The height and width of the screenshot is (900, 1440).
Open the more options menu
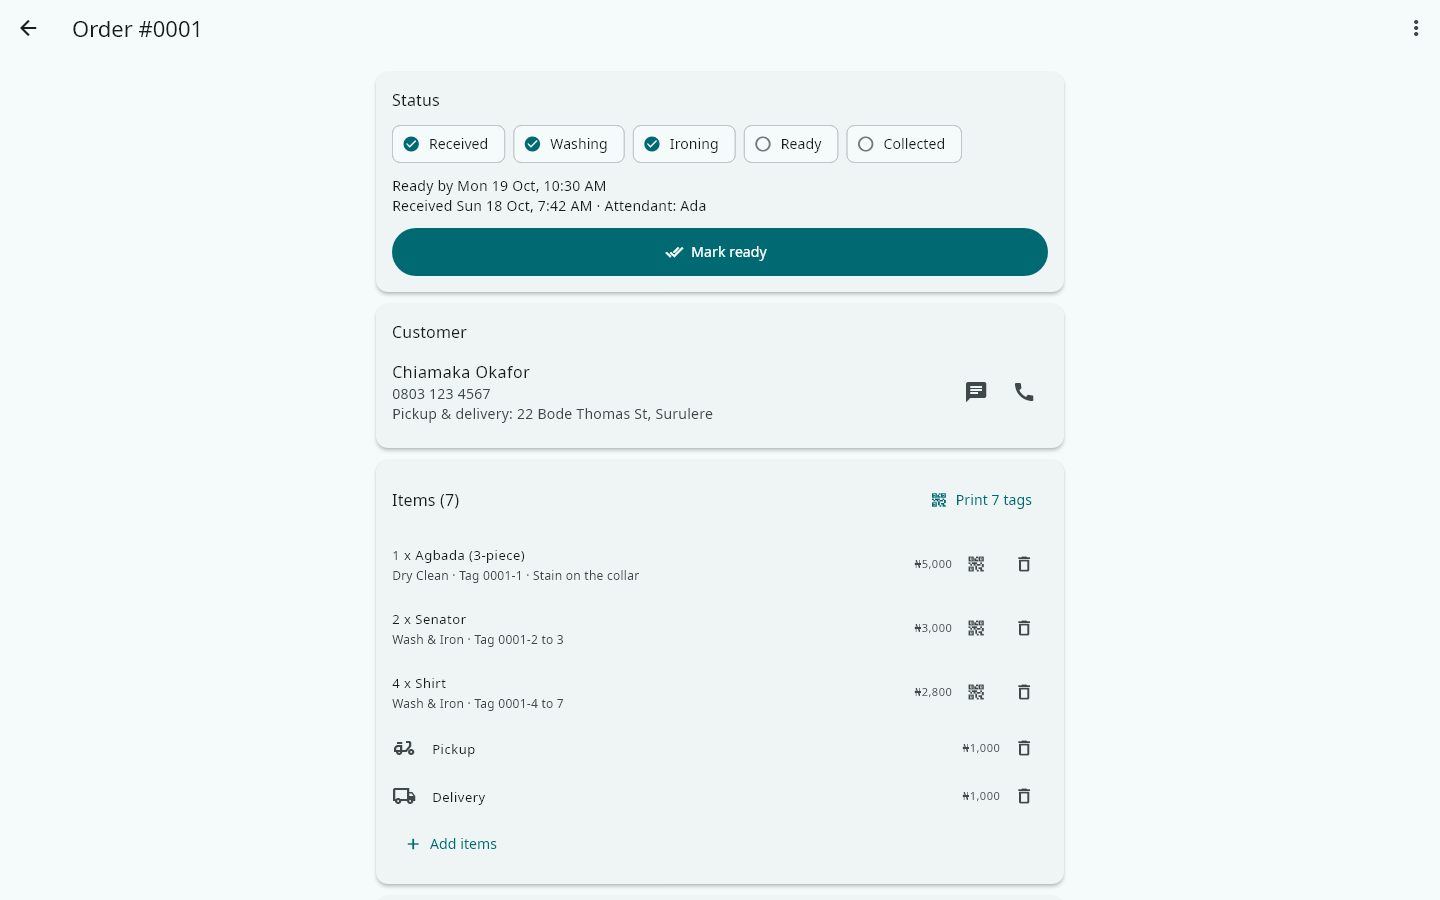(1416, 29)
